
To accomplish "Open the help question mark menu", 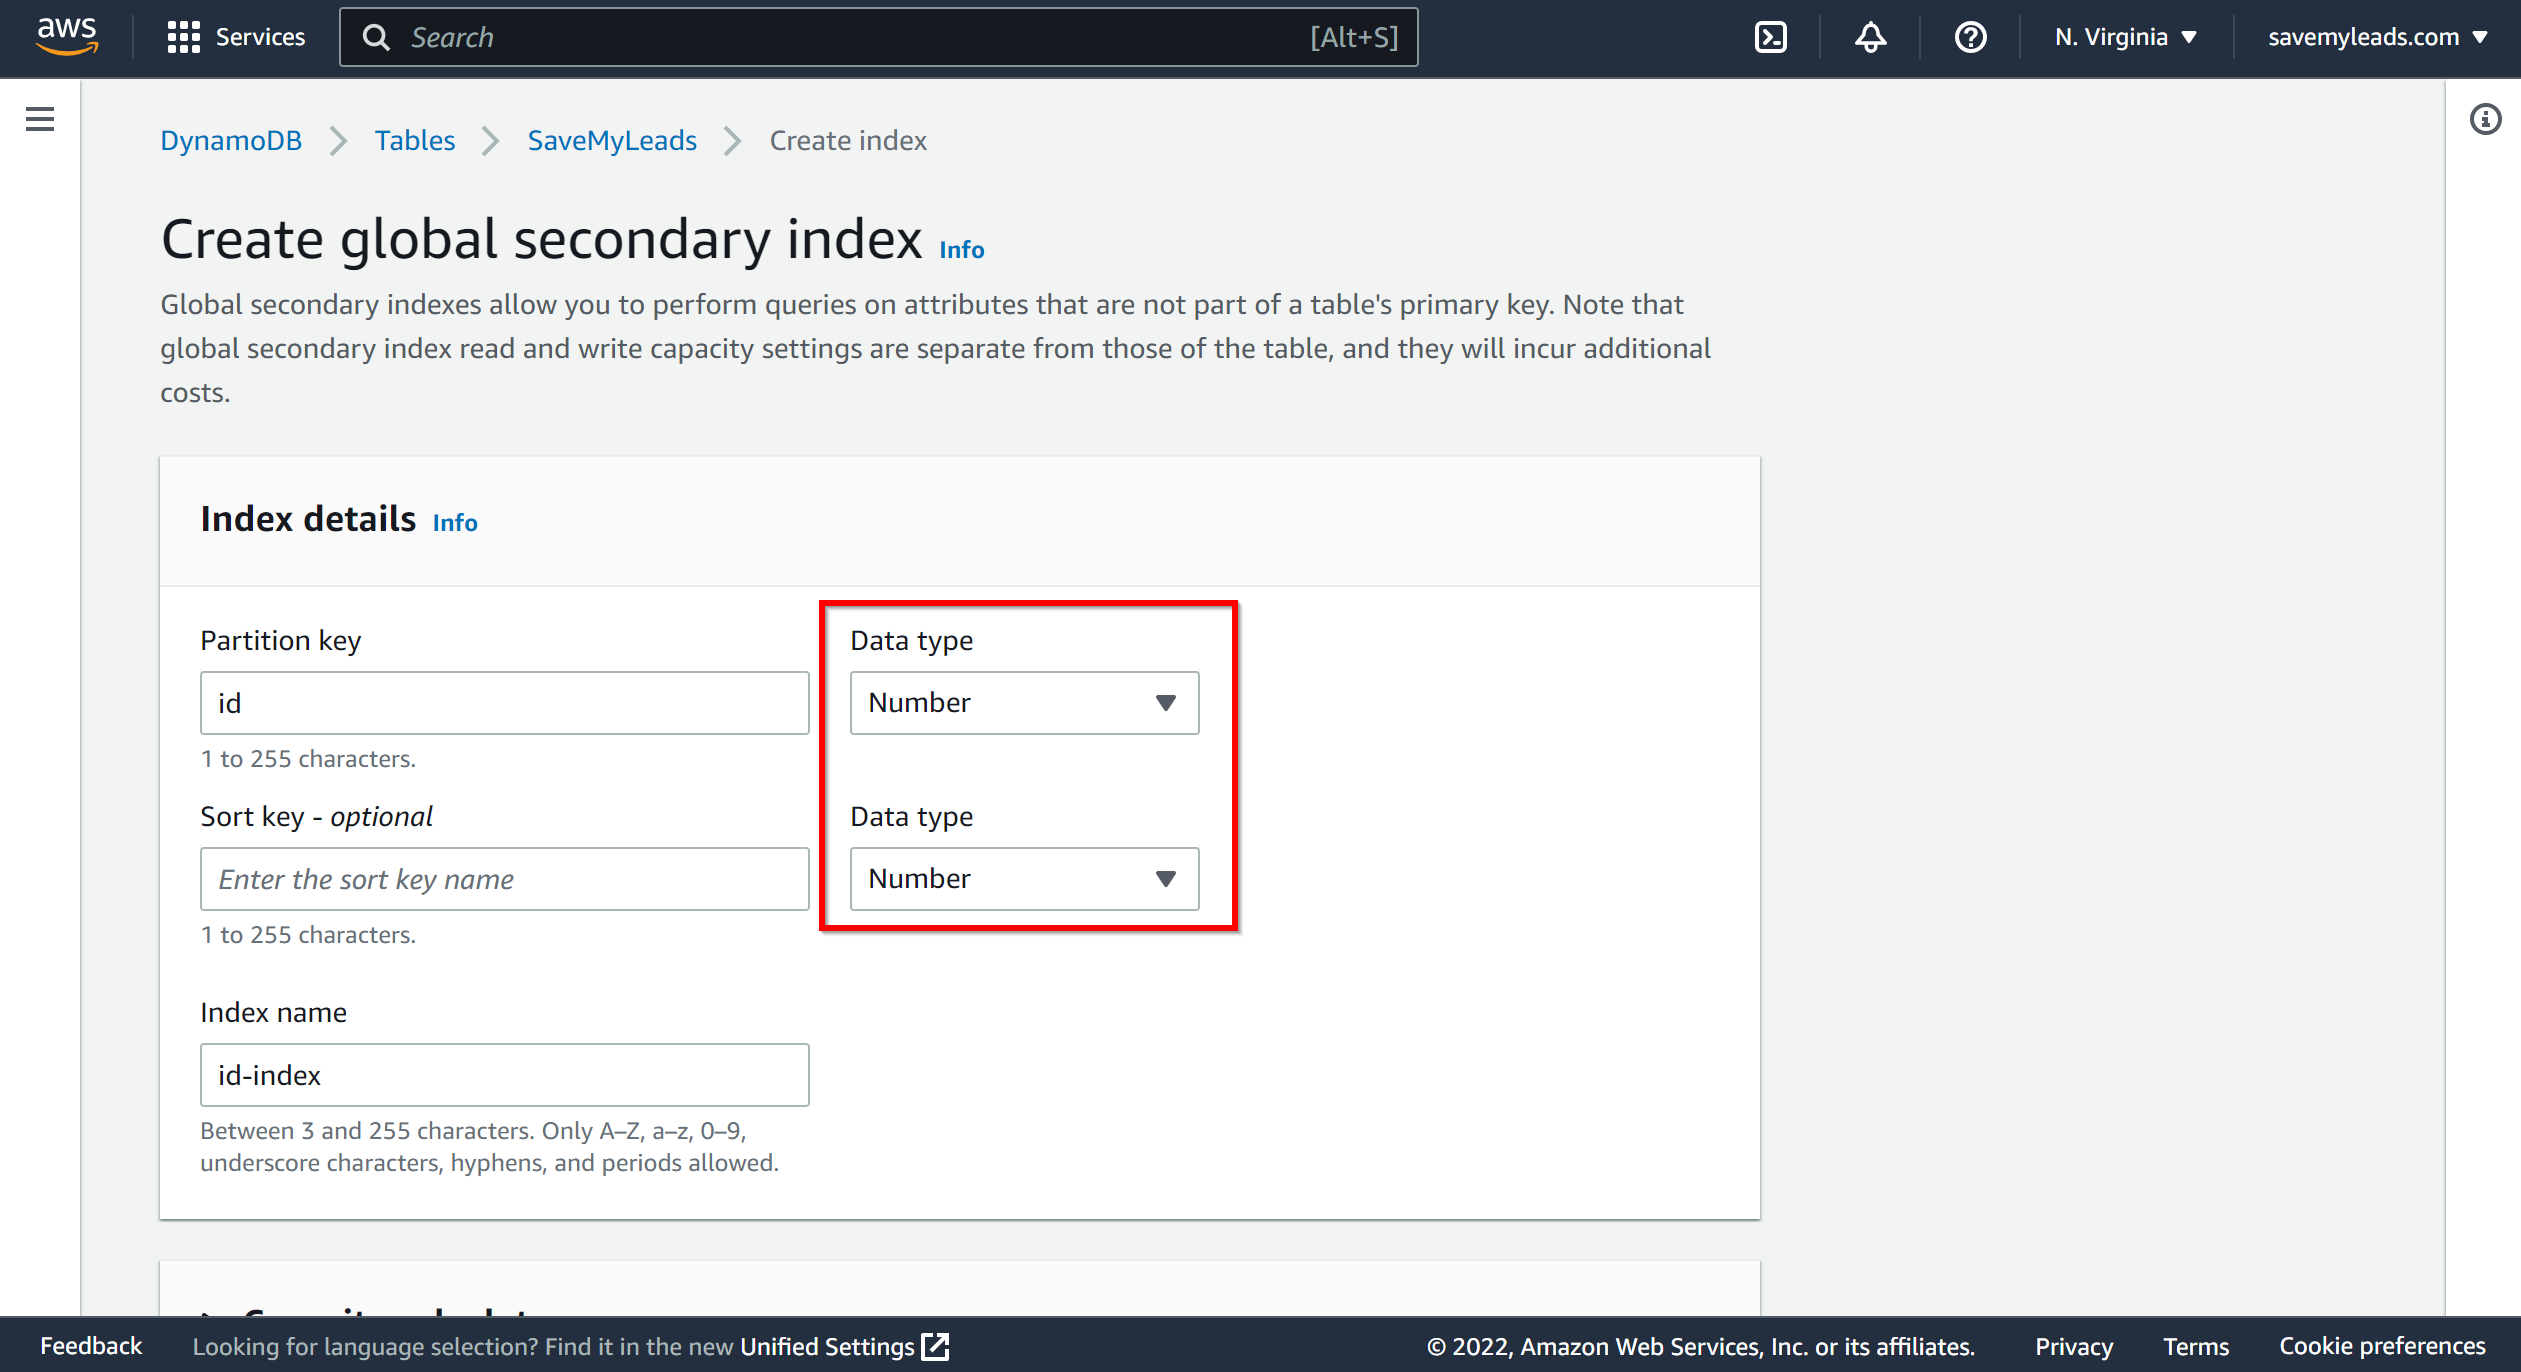I will (x=1970, y=37).
